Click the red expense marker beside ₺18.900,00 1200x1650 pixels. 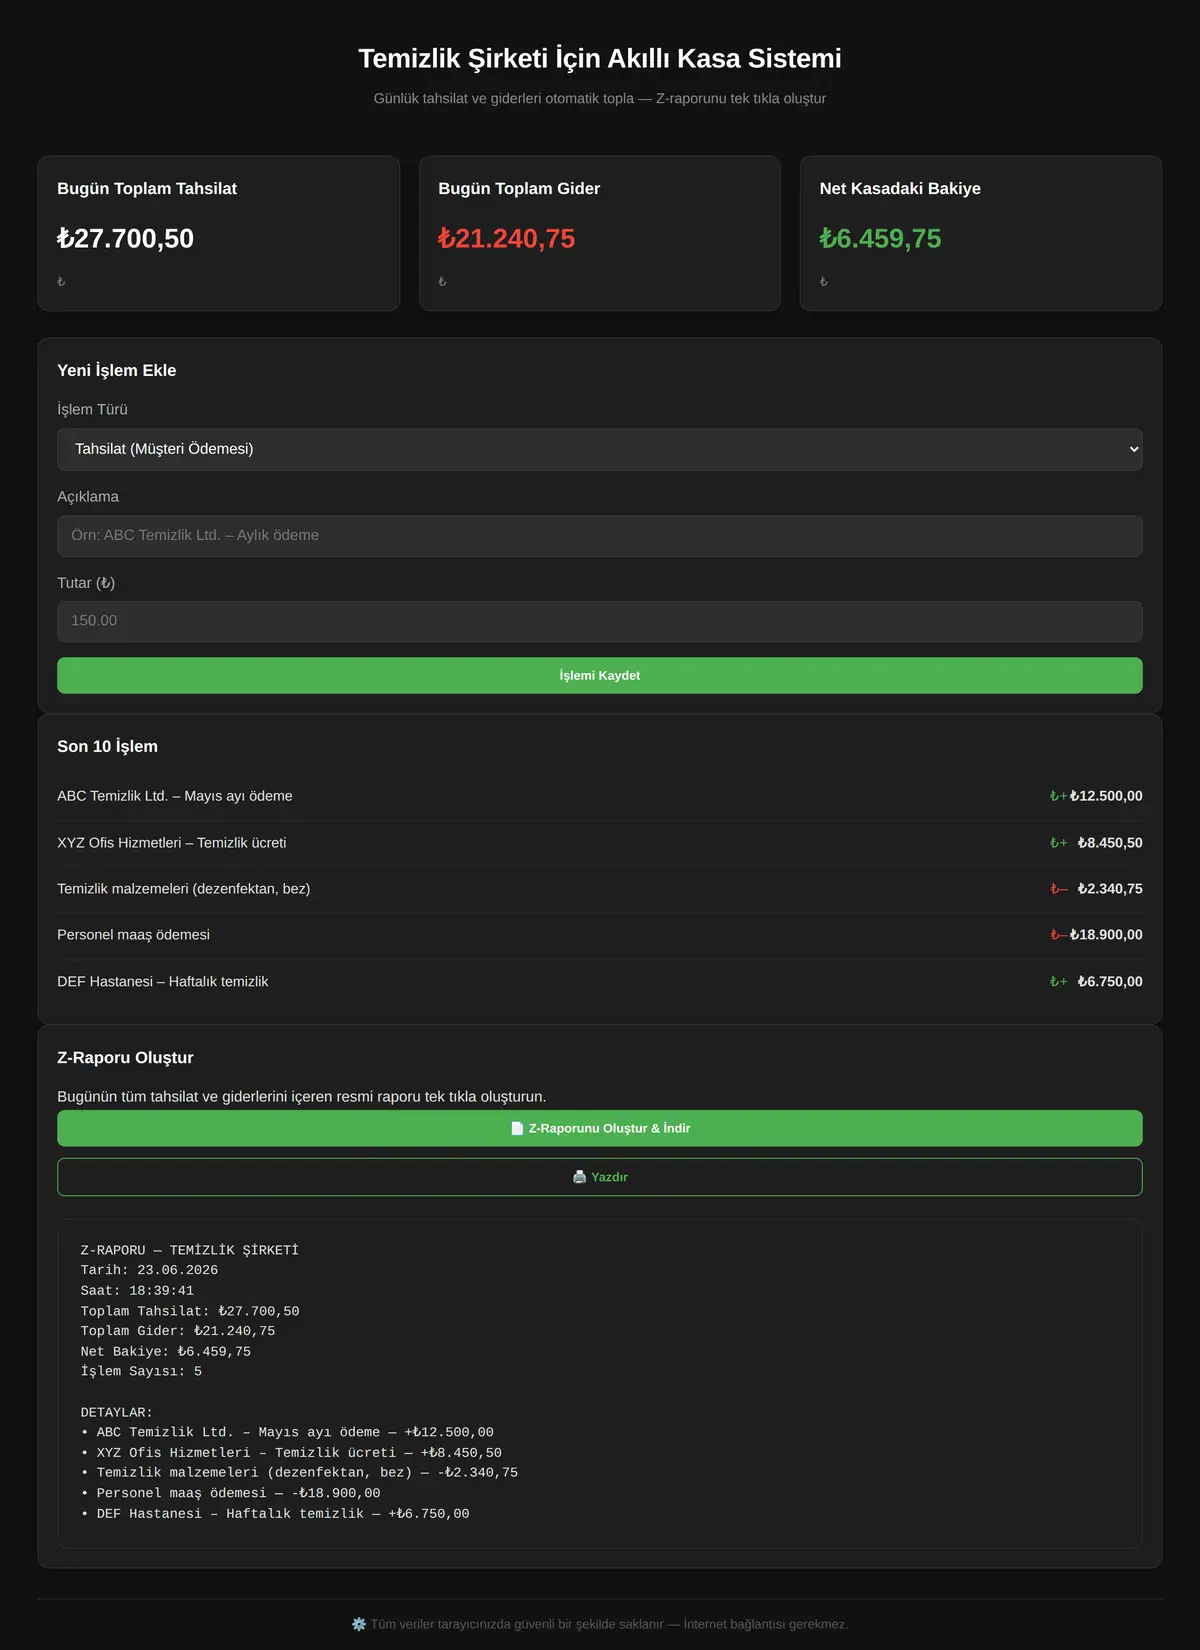pos(1058,935)
